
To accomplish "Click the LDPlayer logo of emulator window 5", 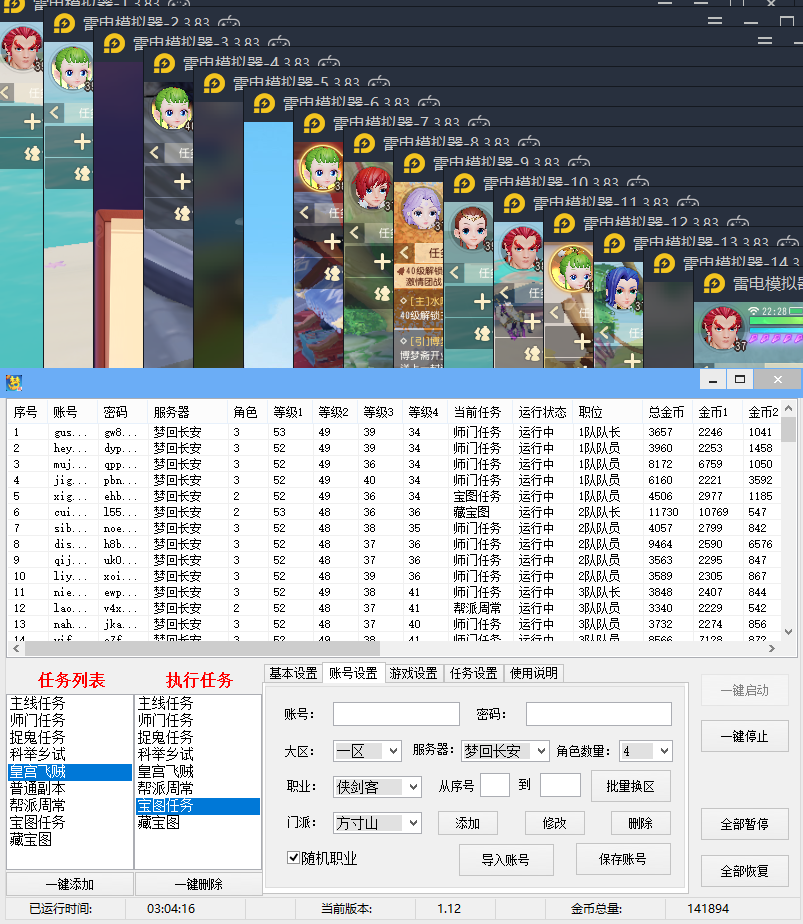I will [214, 84].
